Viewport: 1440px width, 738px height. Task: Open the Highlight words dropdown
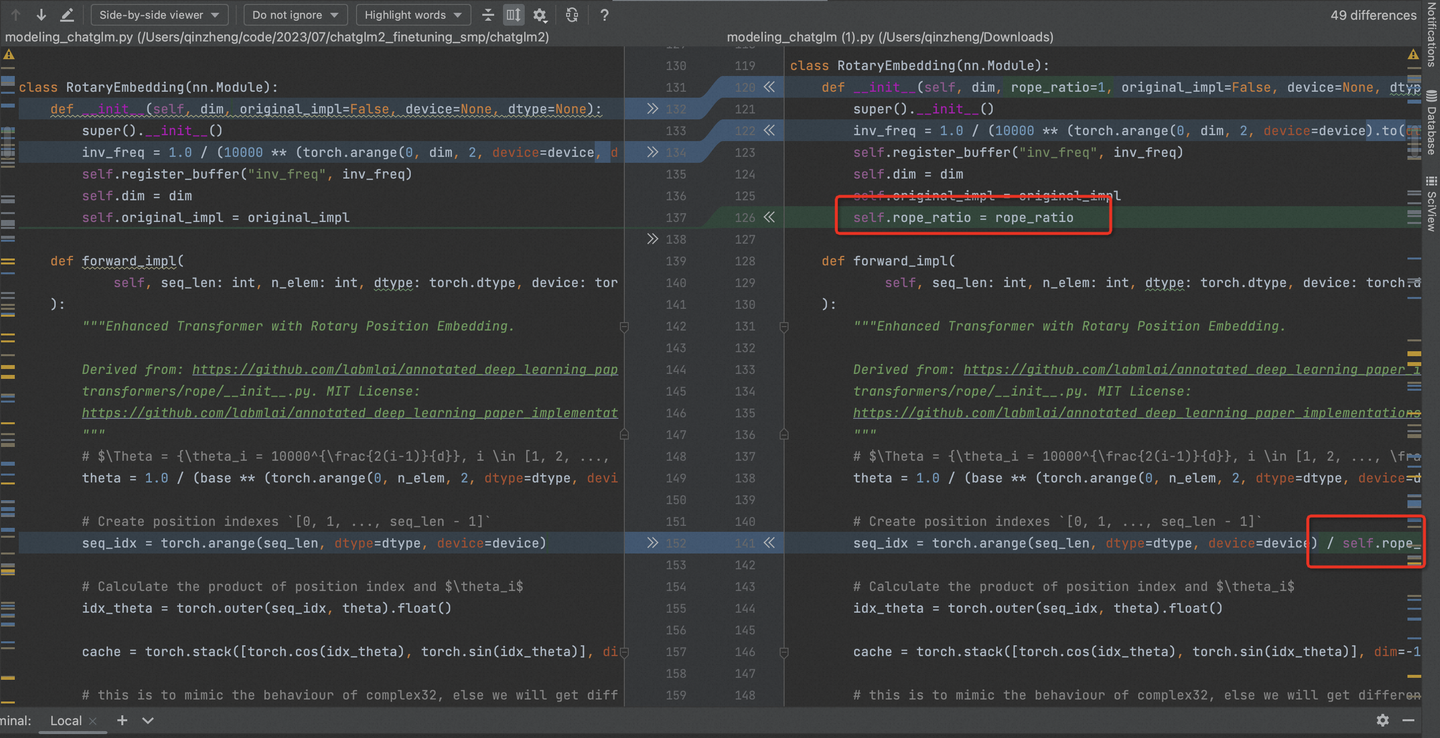tap(414, 15)
